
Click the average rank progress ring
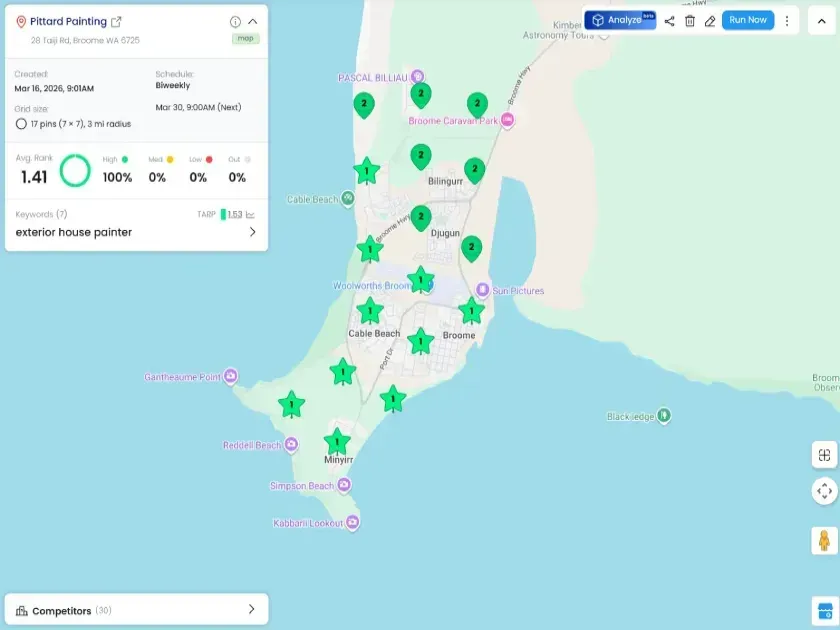click(x=75, y=170)
